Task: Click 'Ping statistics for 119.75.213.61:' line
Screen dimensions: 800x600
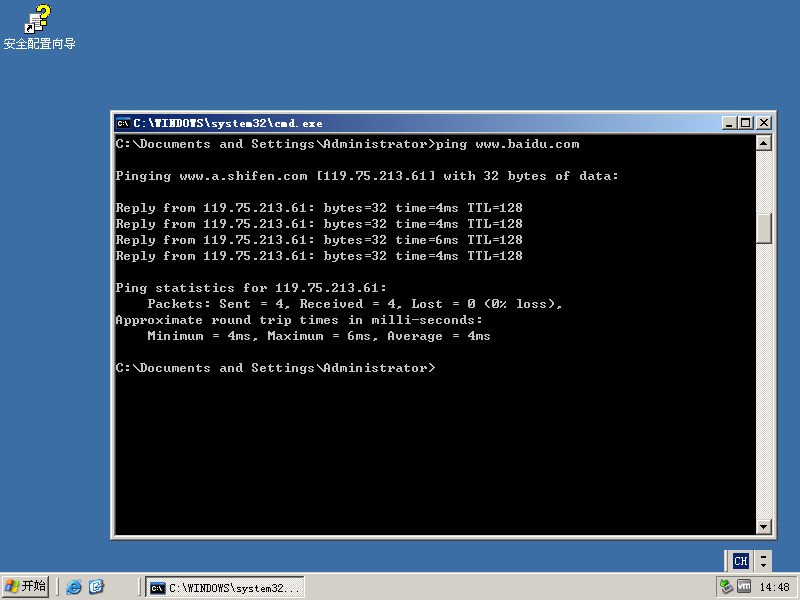Action: pyautogui.click(x=251, y=288)
